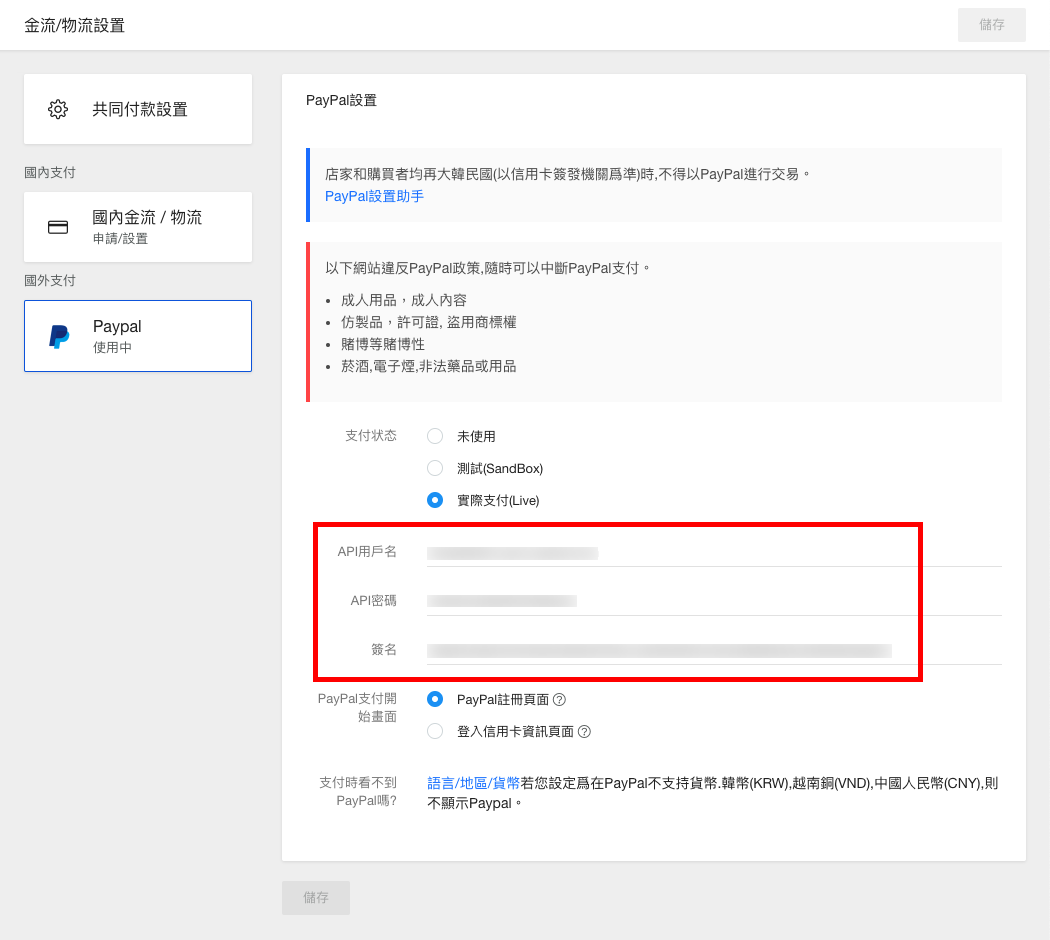Click the bottom 儲存 button
This screenshot has width=1050, height=940.
(316, 898)
